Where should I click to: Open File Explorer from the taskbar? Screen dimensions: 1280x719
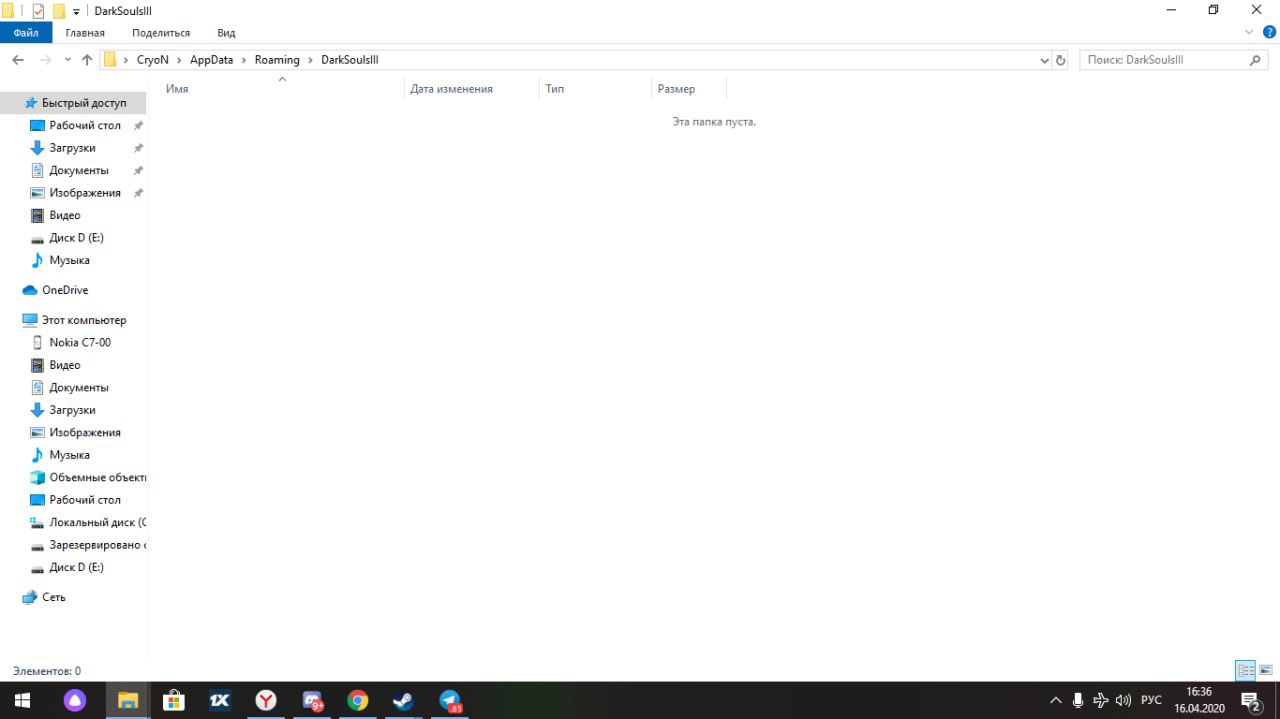[127, 700]
